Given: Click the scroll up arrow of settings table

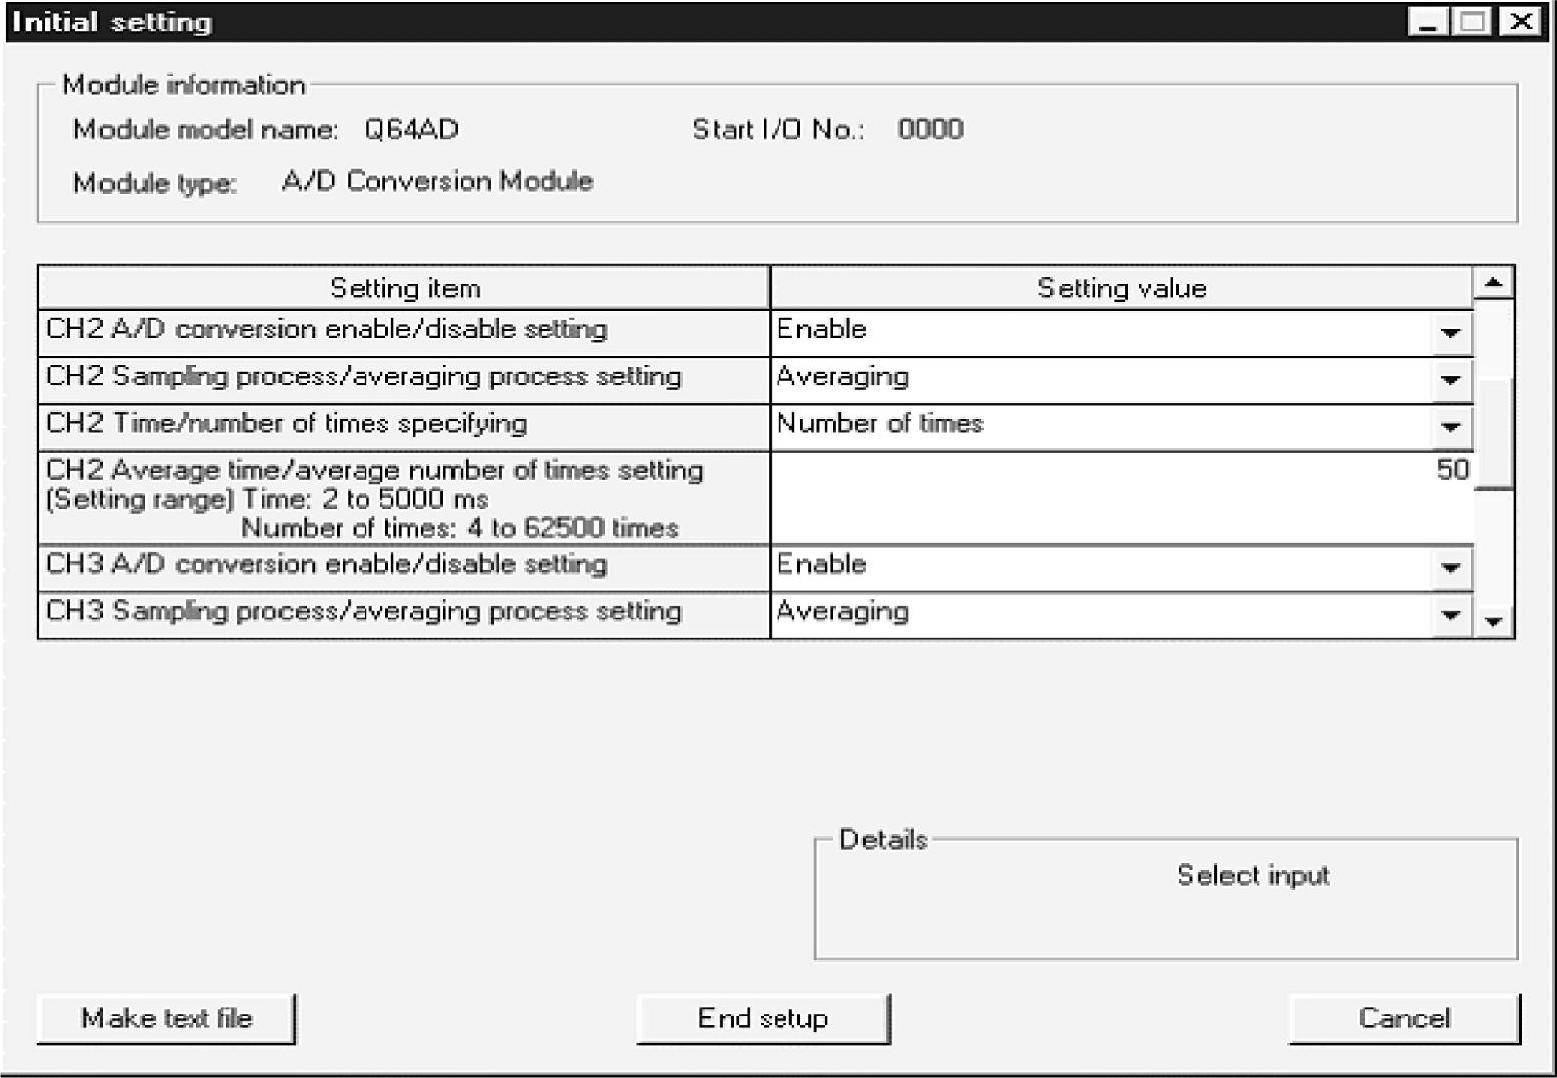Looking at the screenshot, I should click(1494, 283).
